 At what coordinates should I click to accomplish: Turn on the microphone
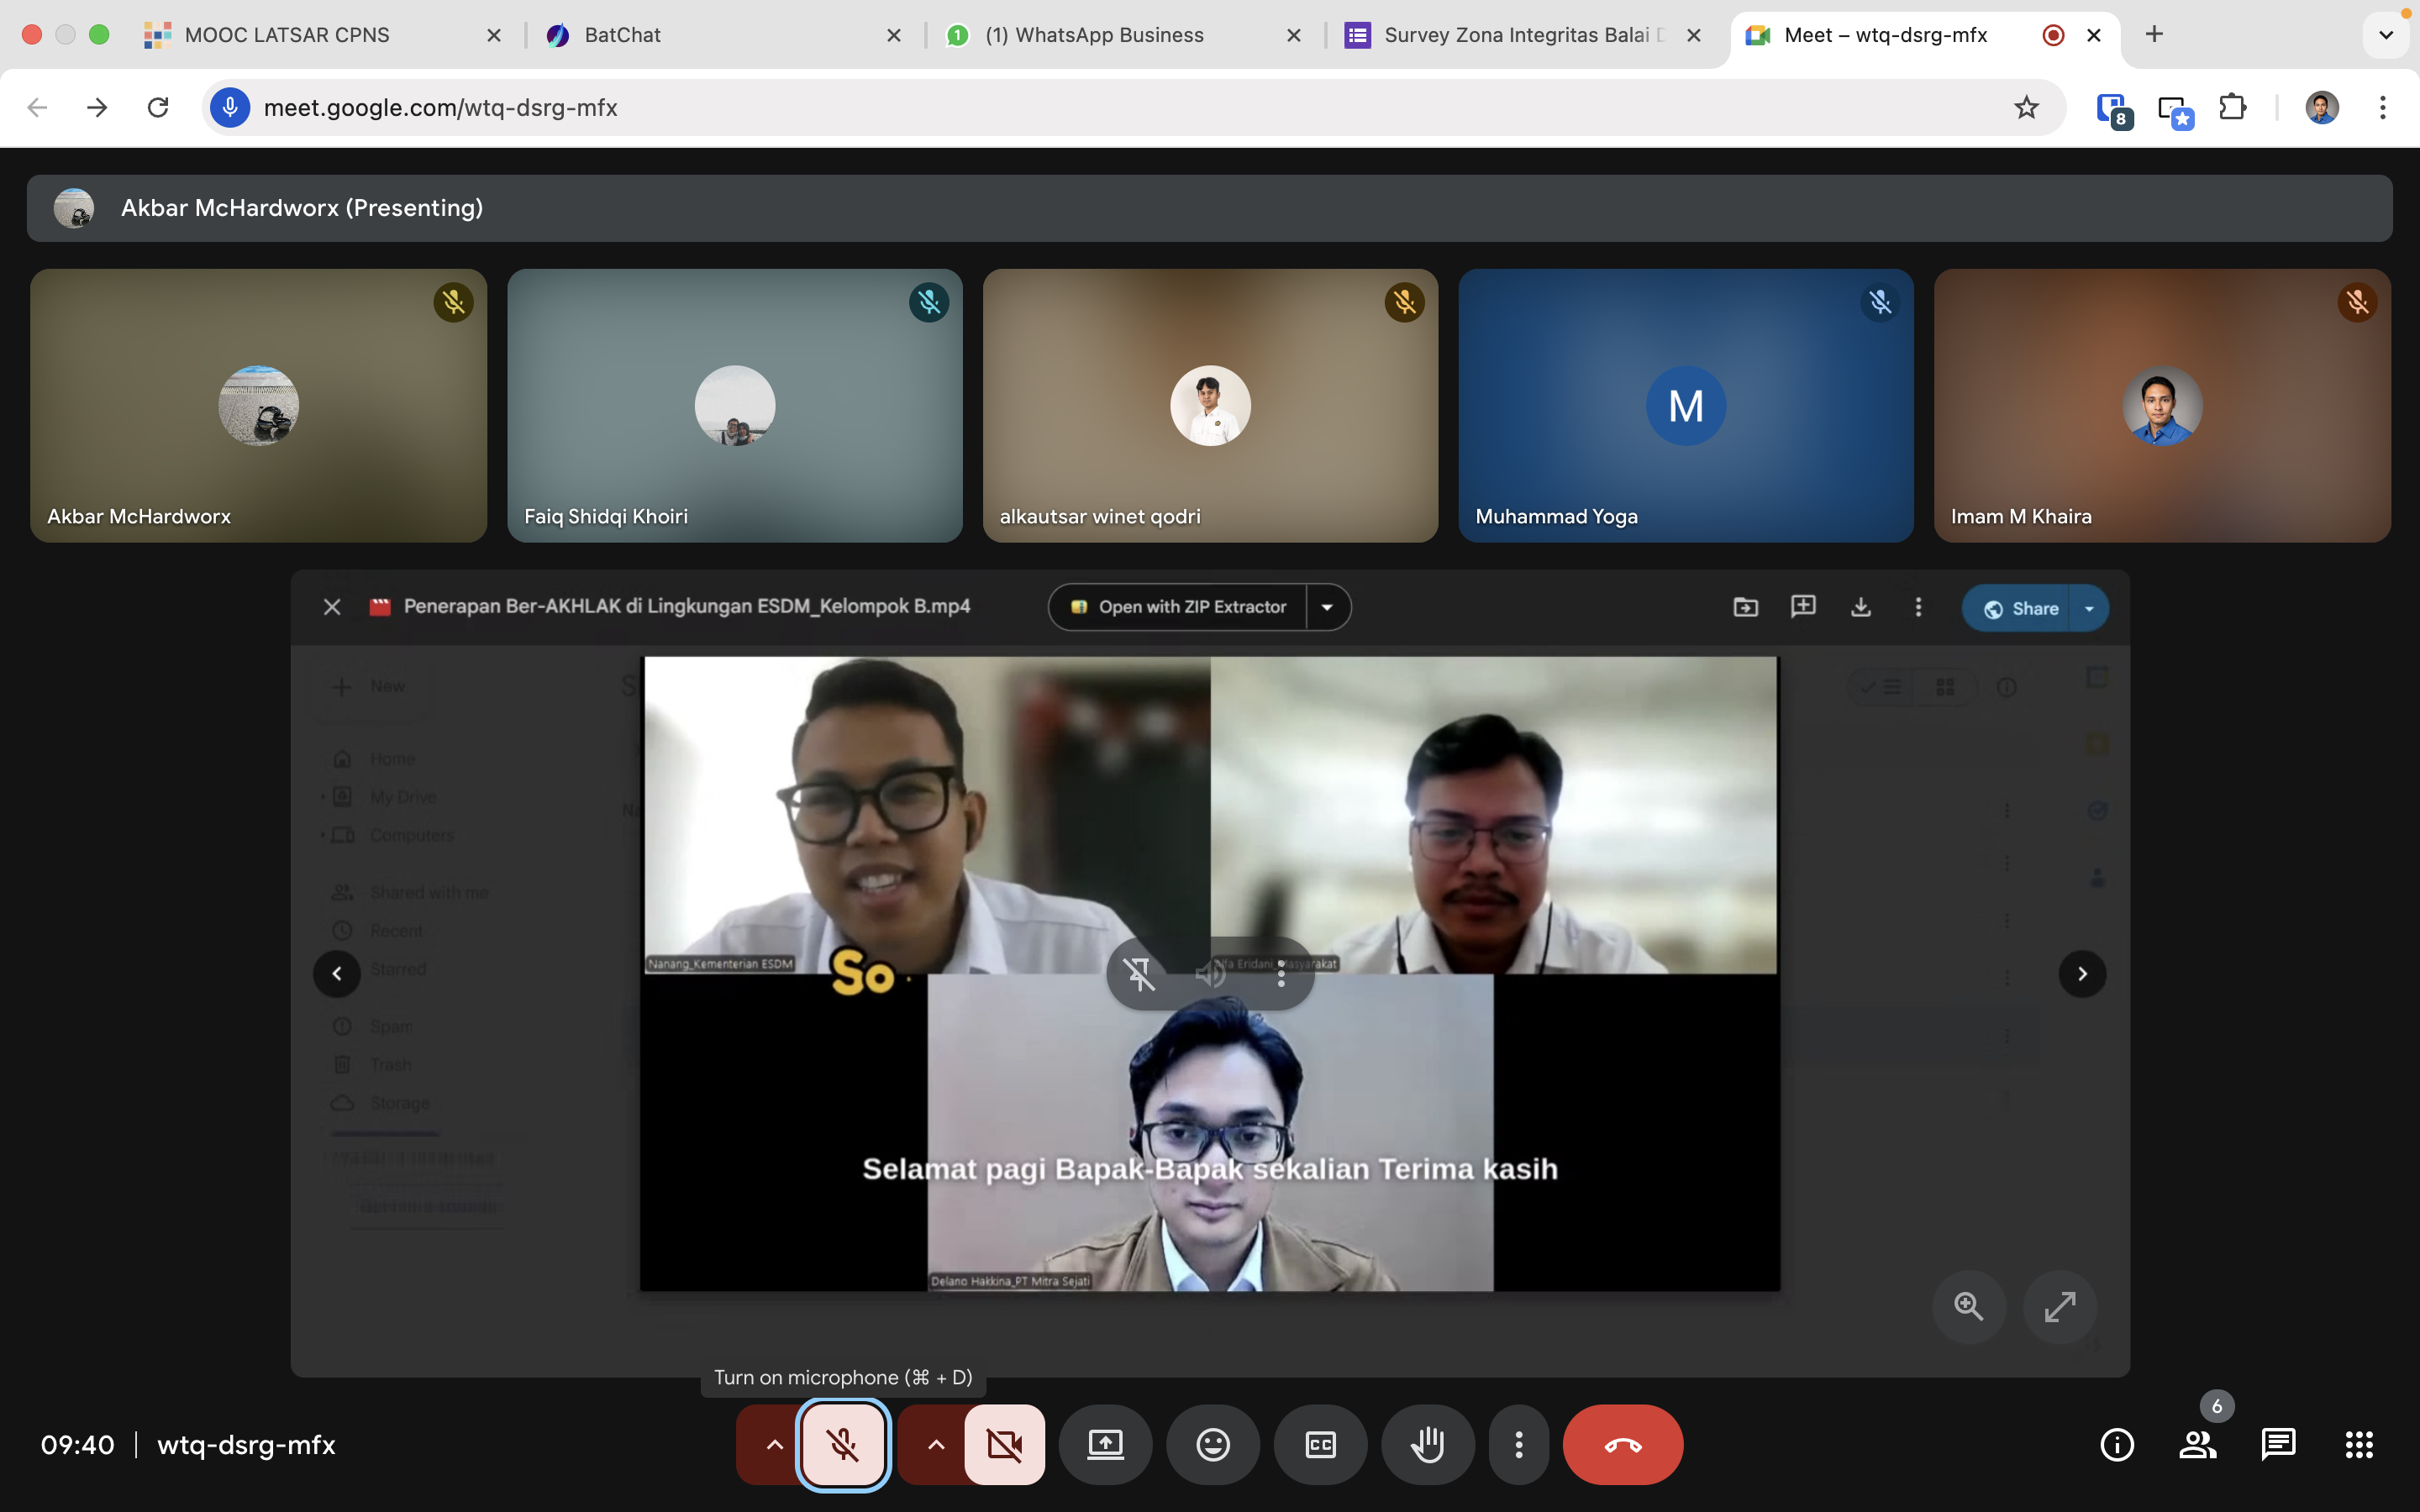click(x=843, y=1444)
